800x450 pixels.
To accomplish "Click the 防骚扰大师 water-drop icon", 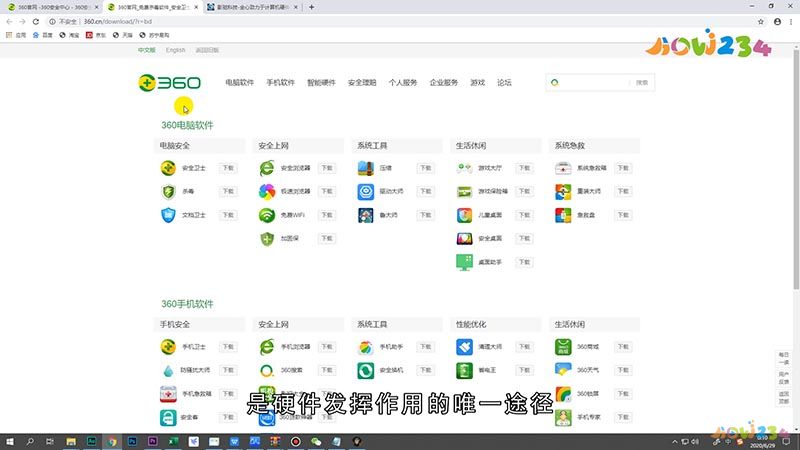I will (x=168, y=370).
